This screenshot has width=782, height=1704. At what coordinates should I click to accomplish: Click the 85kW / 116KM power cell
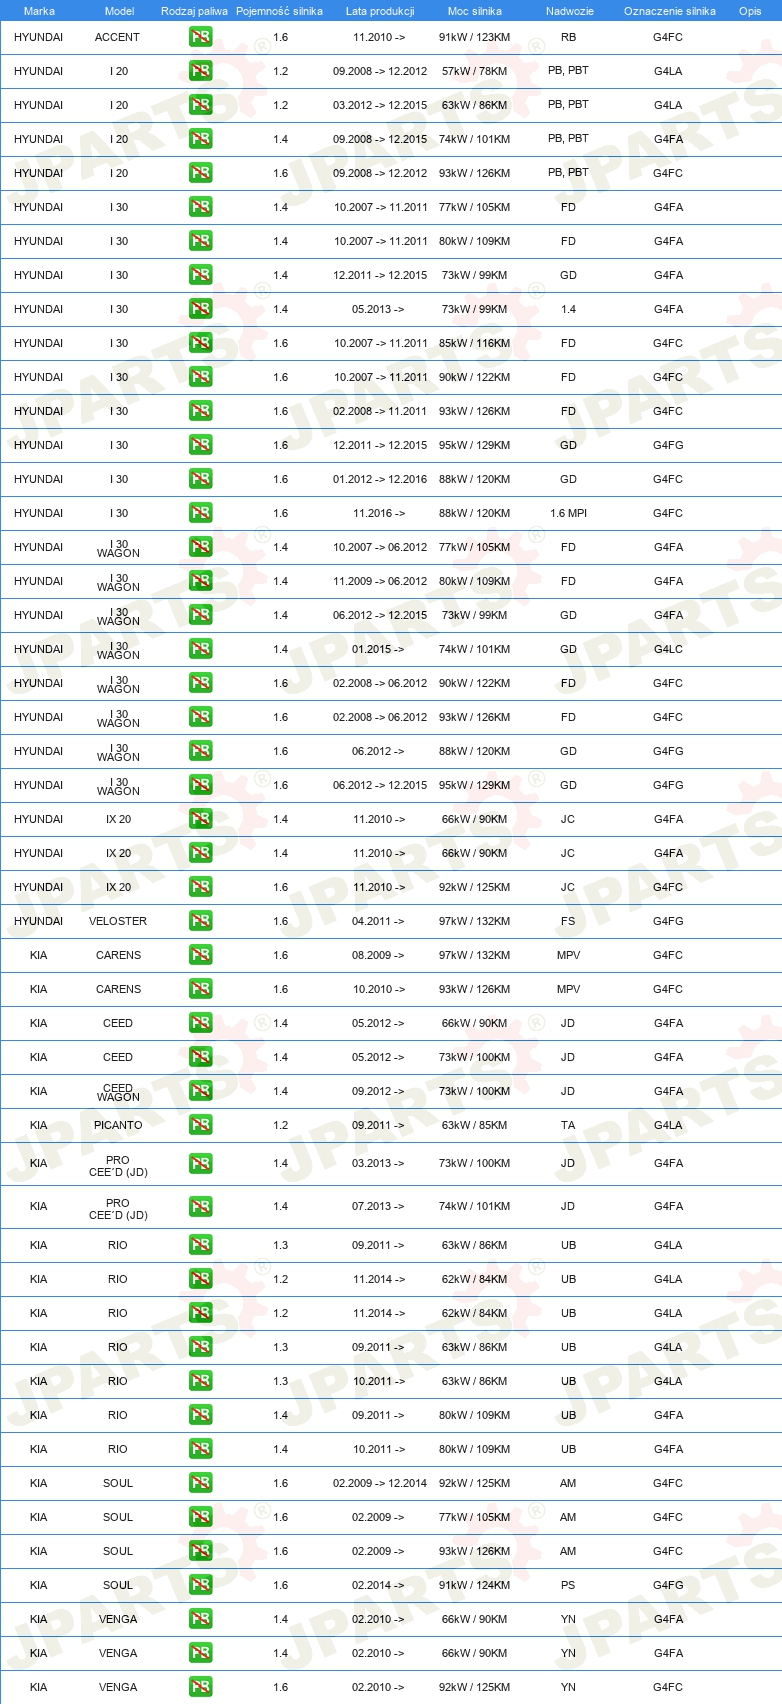[474, 343]
